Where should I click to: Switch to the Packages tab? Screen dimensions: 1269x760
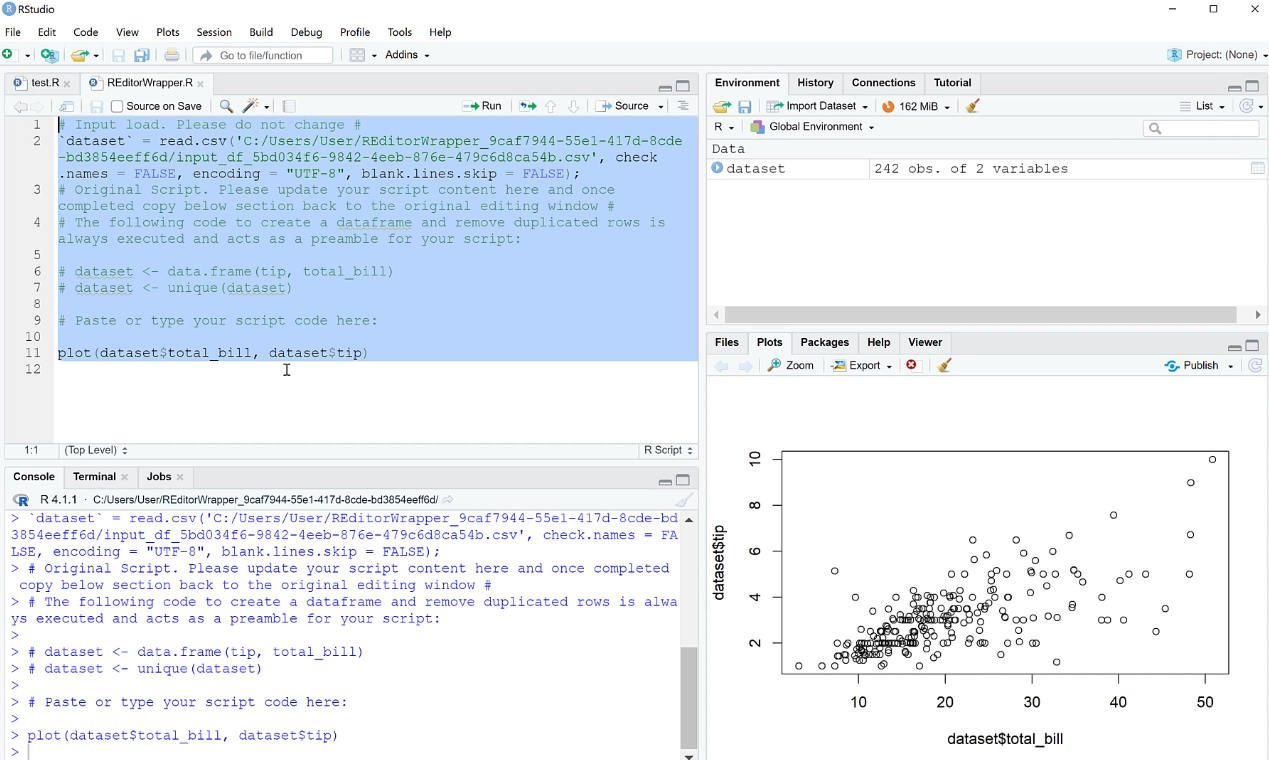tap(825, 342)
